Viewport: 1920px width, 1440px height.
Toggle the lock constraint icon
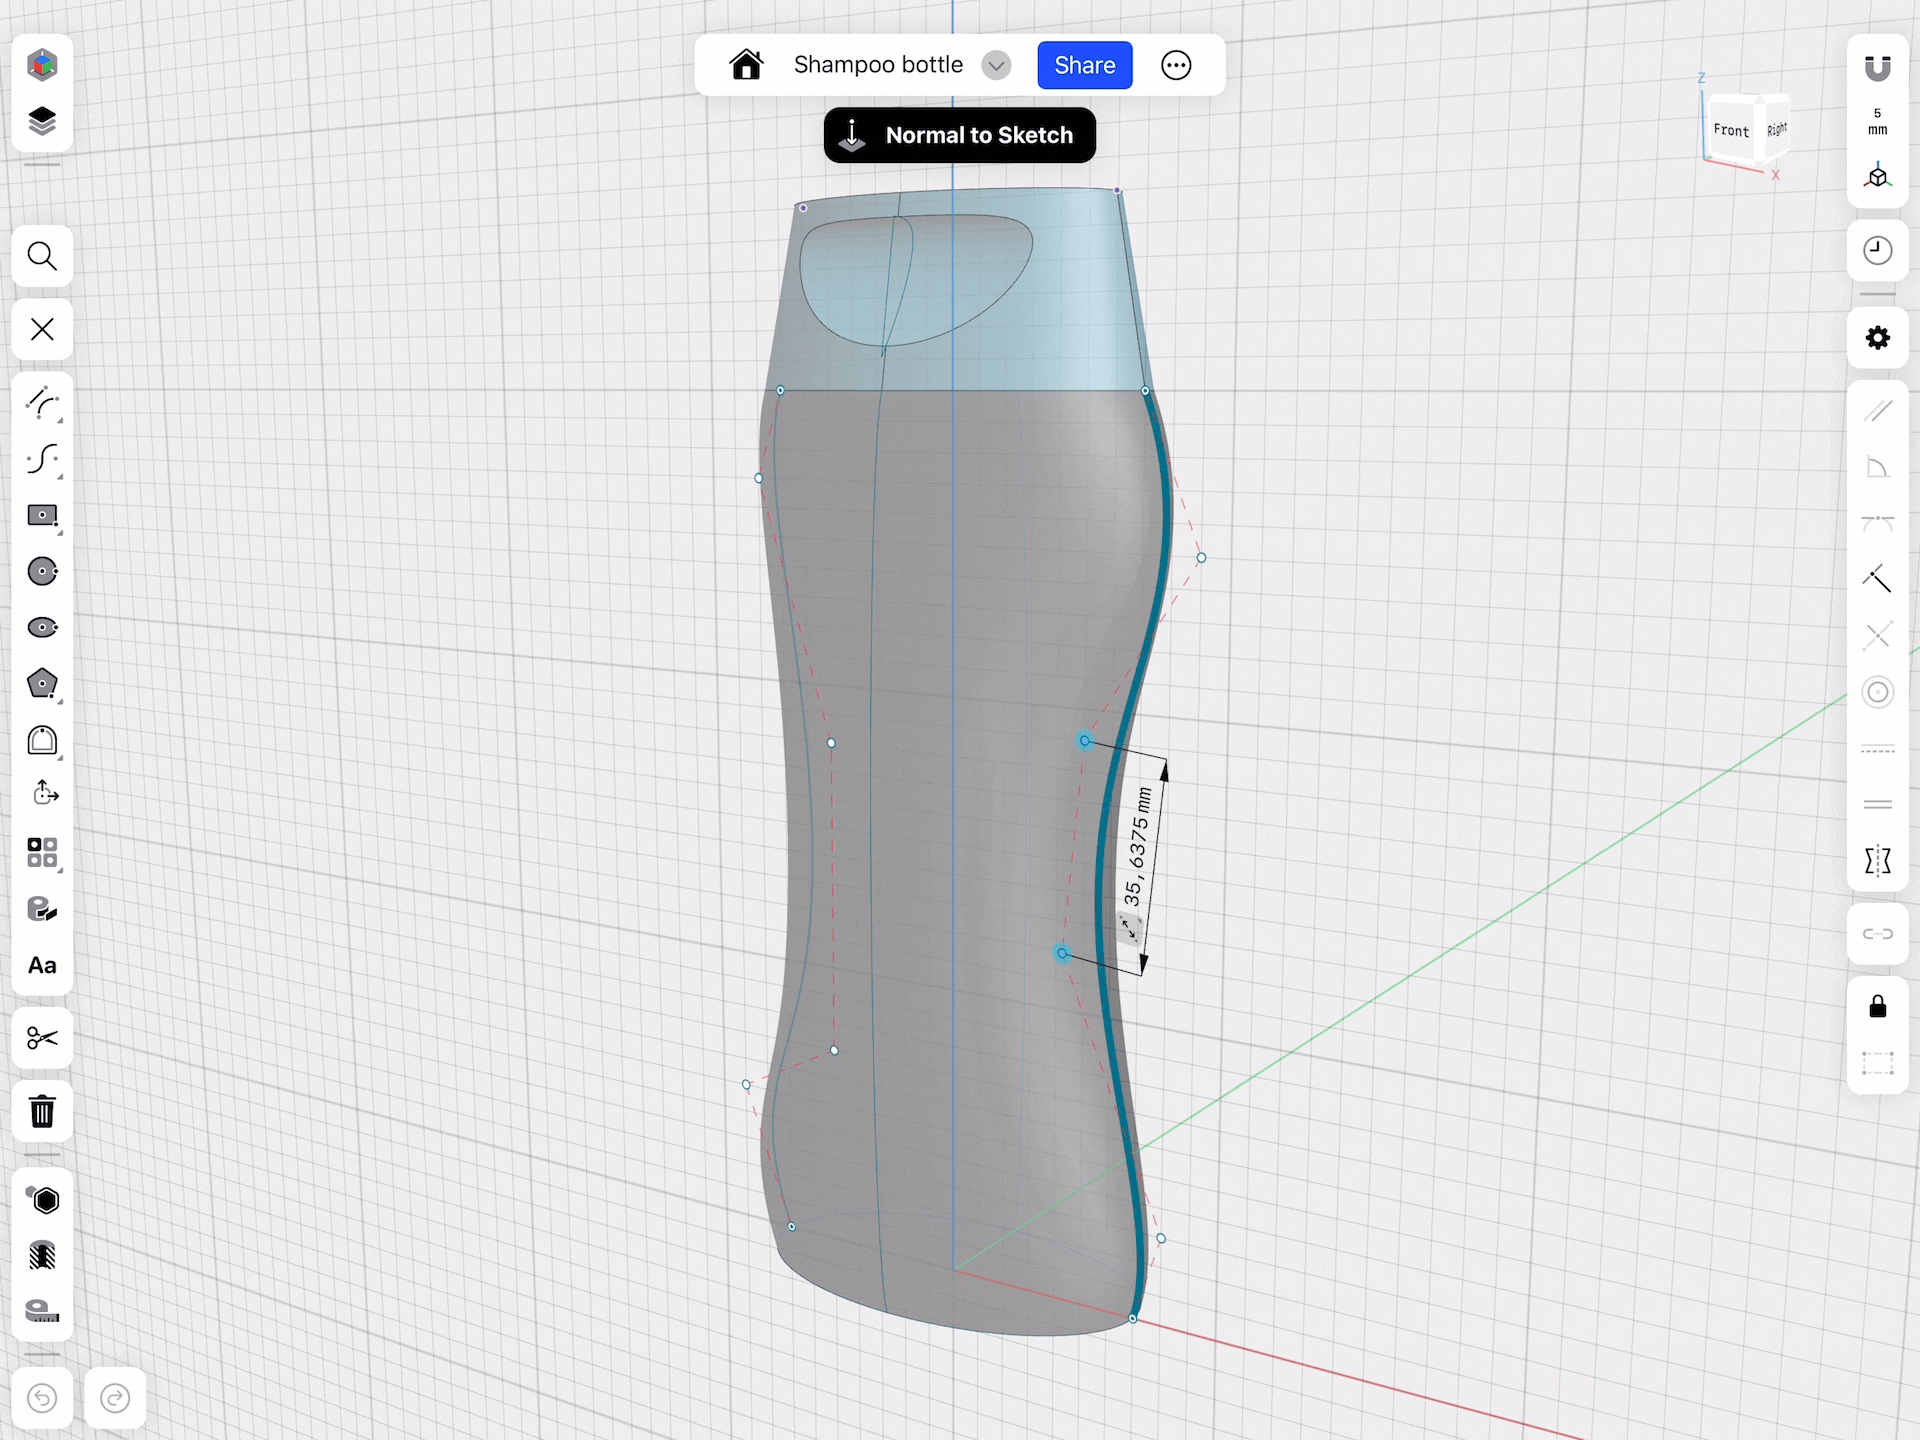[1877, 1006]
